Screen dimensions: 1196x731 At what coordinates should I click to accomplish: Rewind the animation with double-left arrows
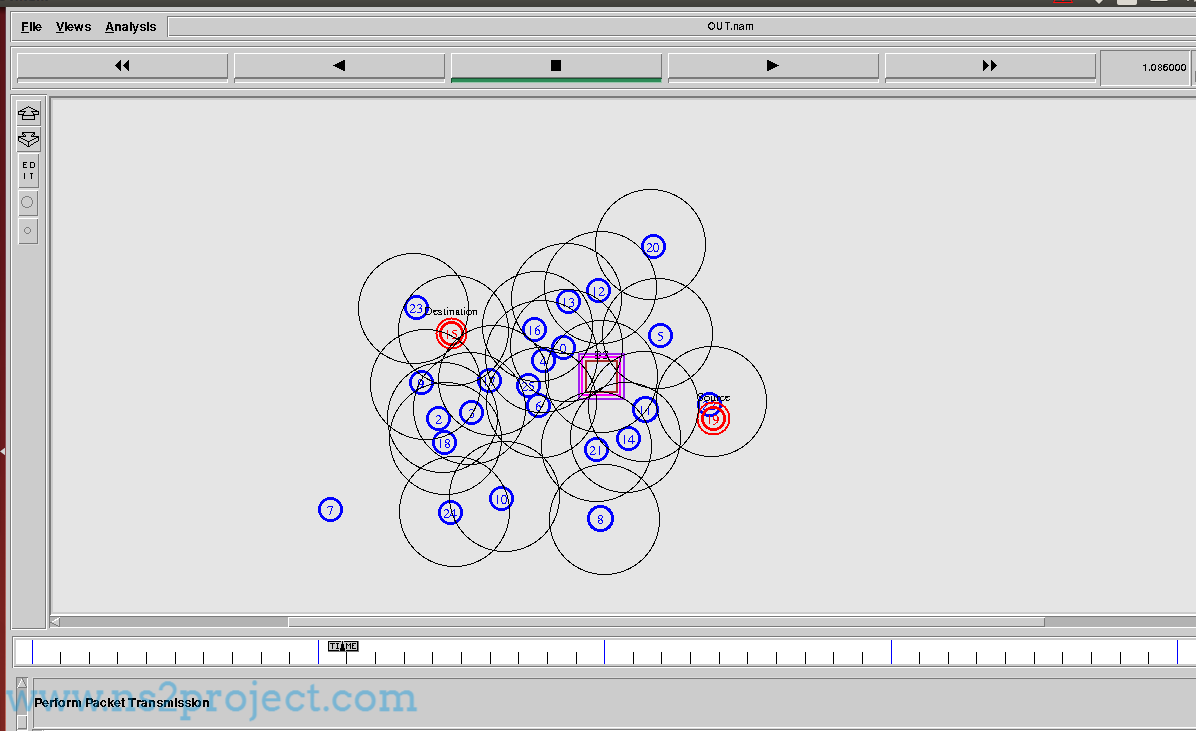[122, 66]
